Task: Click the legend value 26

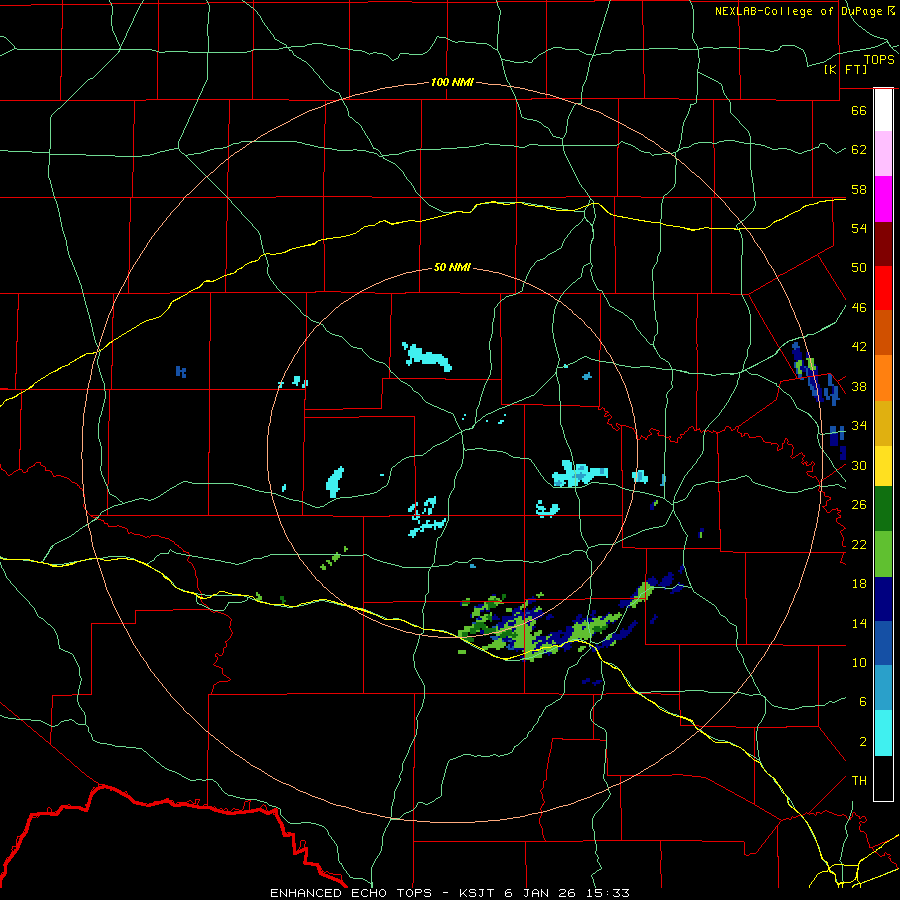Action: pos(859,505)
